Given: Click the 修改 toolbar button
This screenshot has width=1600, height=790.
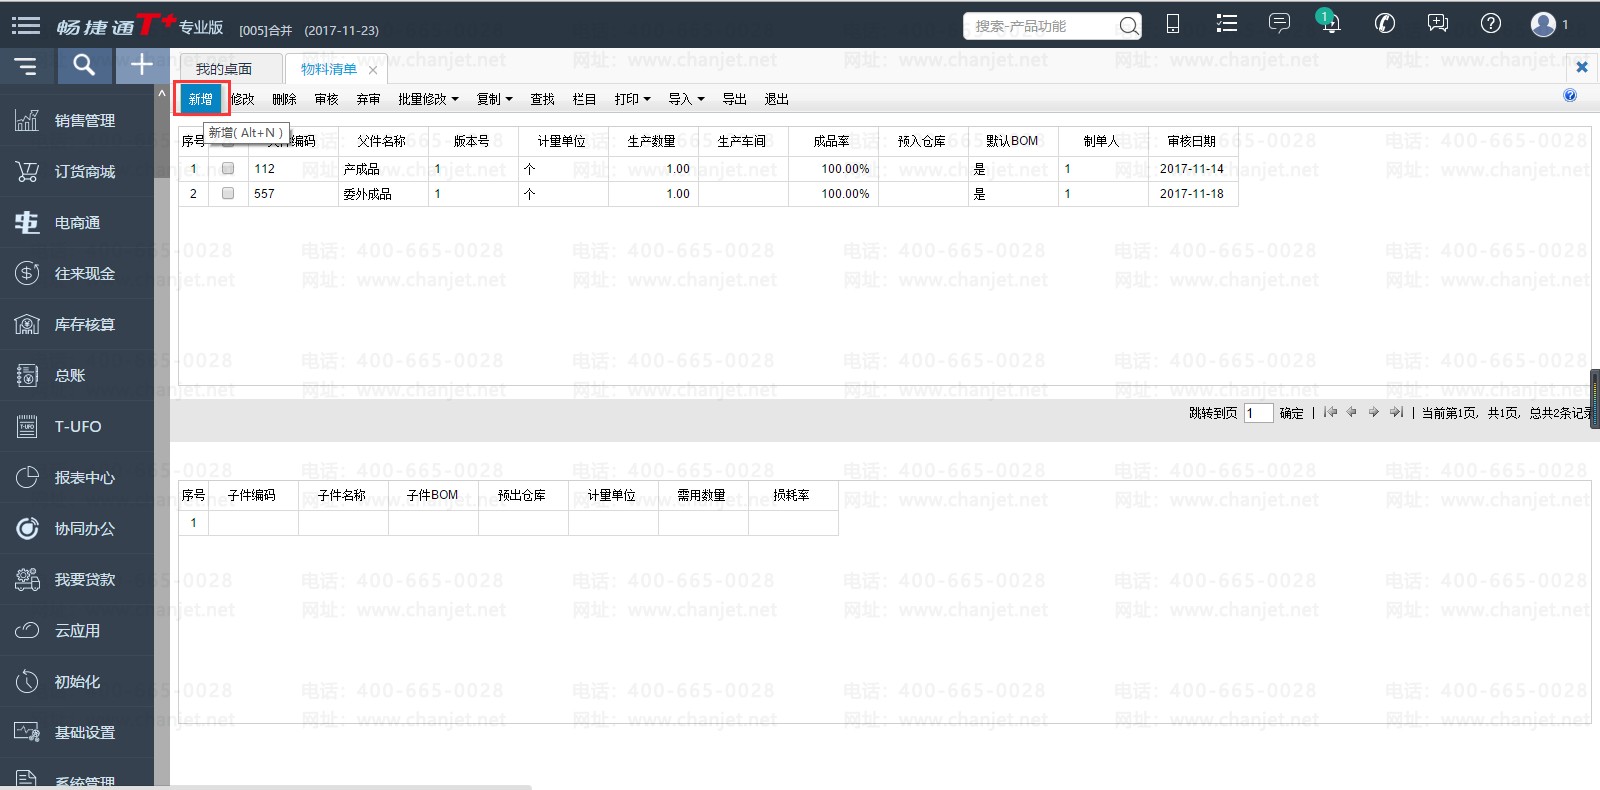Looking at the screenshot, I should 242,99.
